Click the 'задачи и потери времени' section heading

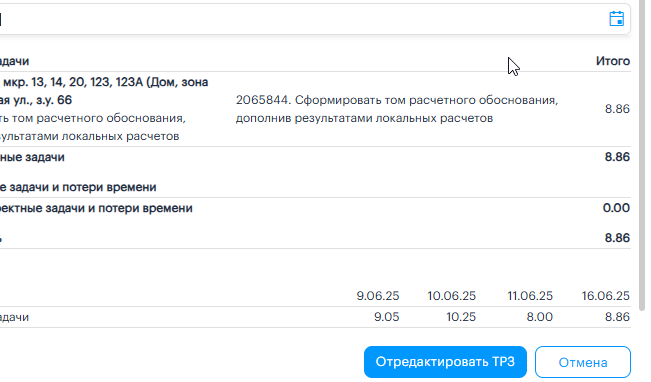(78, 187)
